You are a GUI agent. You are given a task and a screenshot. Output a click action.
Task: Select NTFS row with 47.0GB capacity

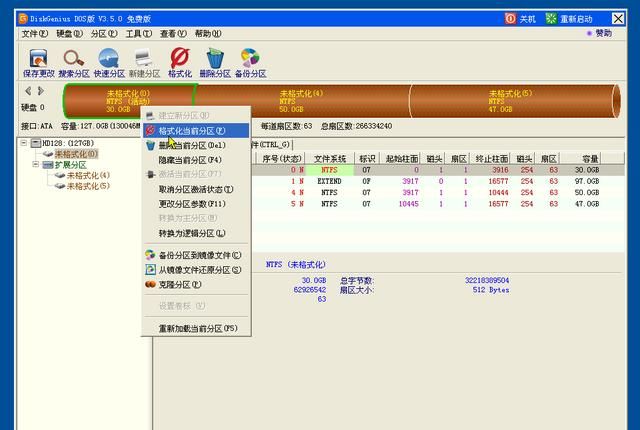pyautogui.click(x=438, y=204)
